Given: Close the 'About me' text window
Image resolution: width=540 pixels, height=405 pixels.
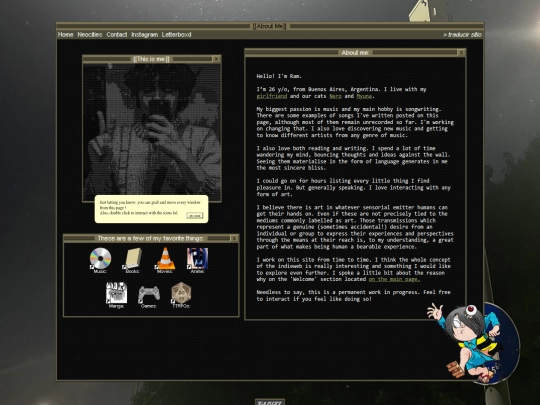Looking at the screenshot, I should 461,52.
